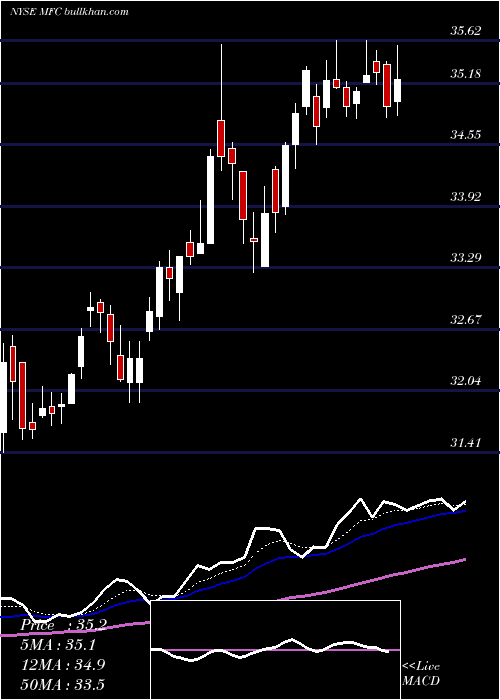Screen dimensions: 500x700
Task: Click the 50MA : 33.5 readout
Action: [62, 684]
